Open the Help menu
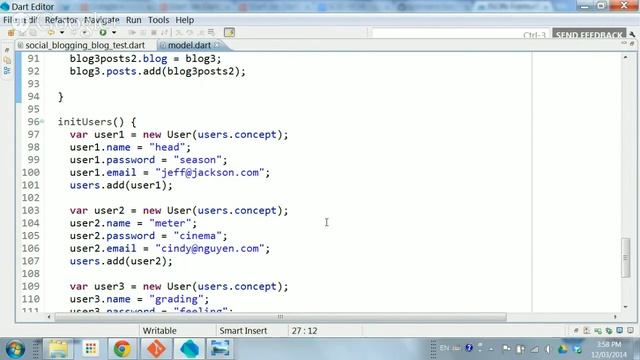The height and width of the screenshot is (360, 640). 184,20
